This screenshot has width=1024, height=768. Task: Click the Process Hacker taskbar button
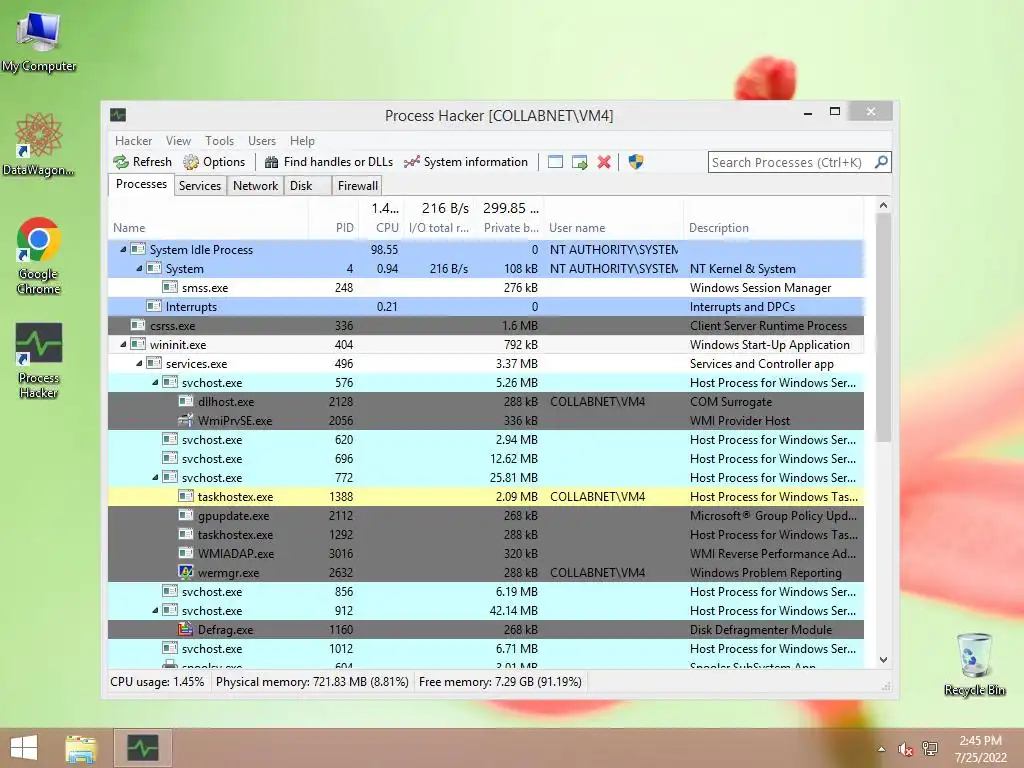[x=142, y=748]
